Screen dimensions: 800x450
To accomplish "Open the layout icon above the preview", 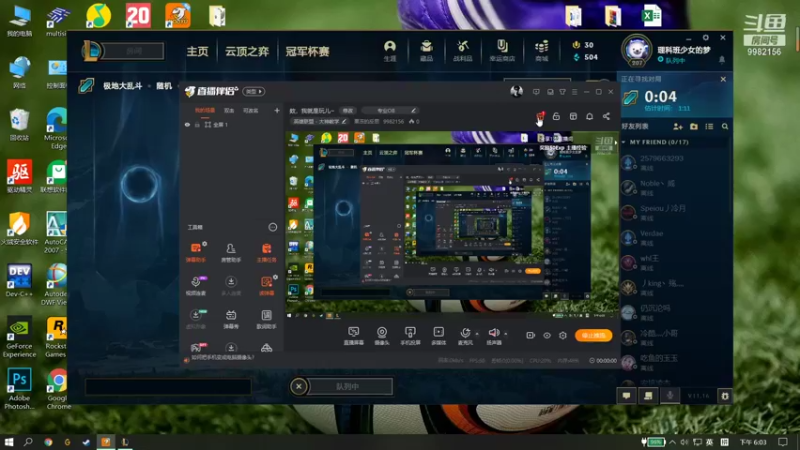I will point(573,116).
